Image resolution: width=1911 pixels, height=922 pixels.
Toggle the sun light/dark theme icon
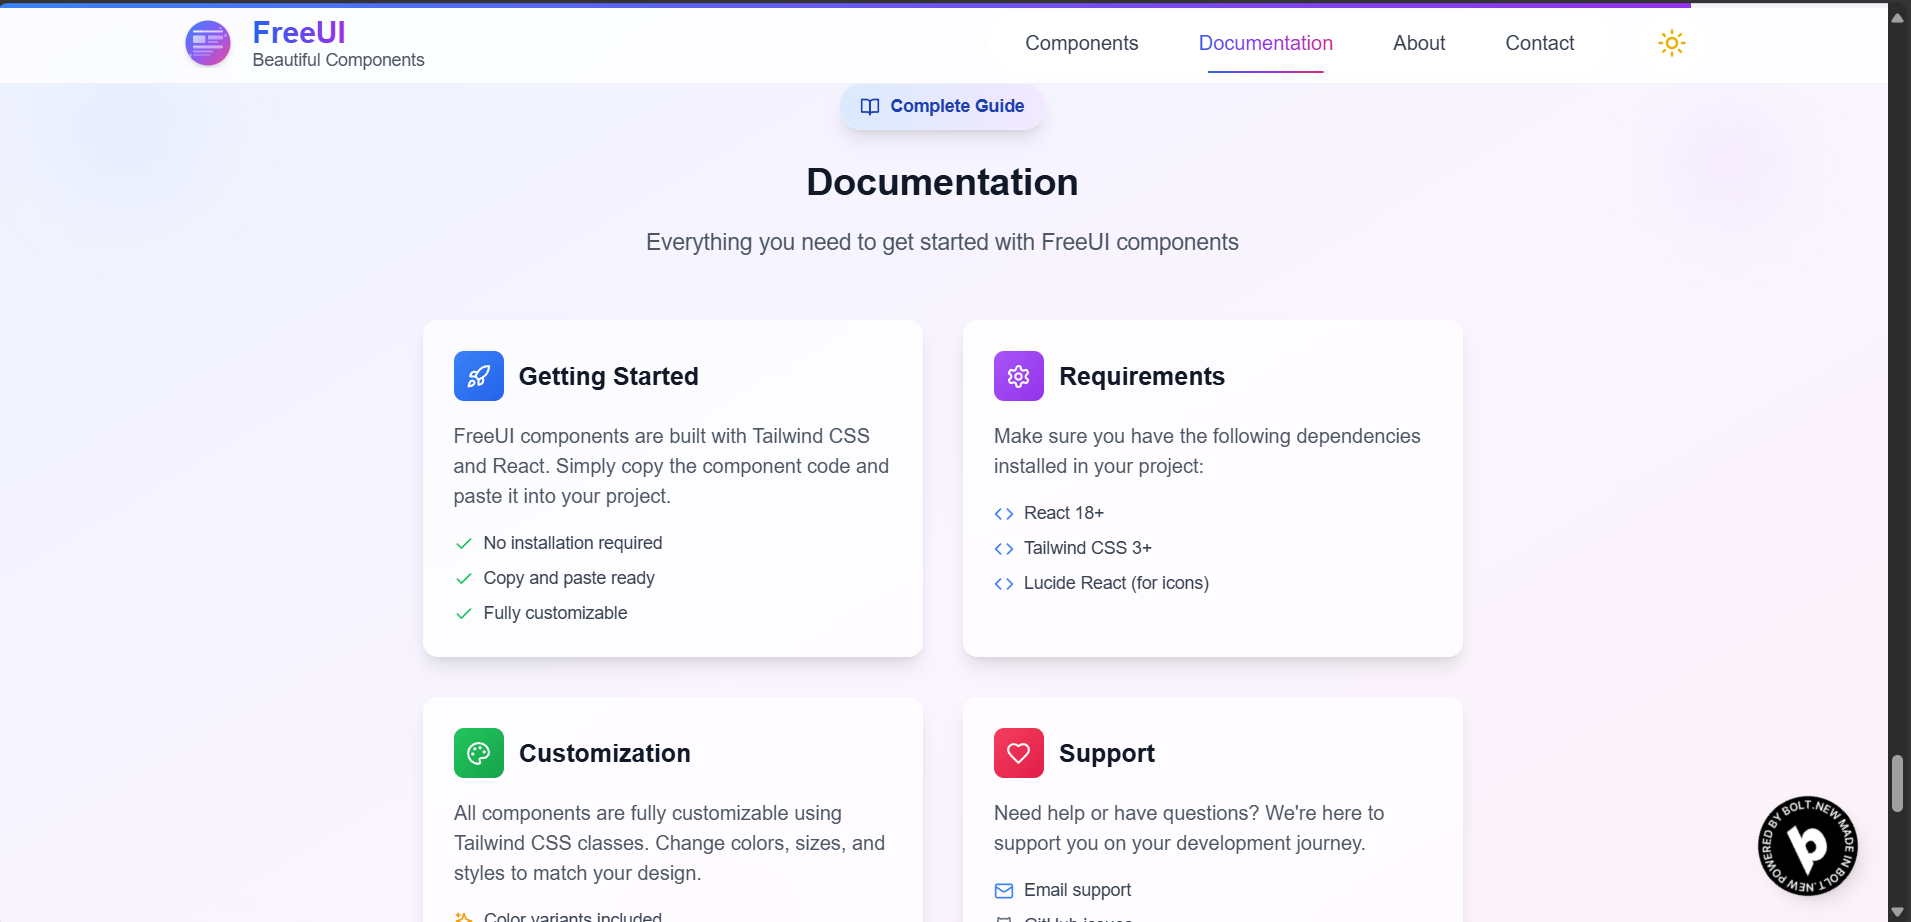(x=1671, y=43)
